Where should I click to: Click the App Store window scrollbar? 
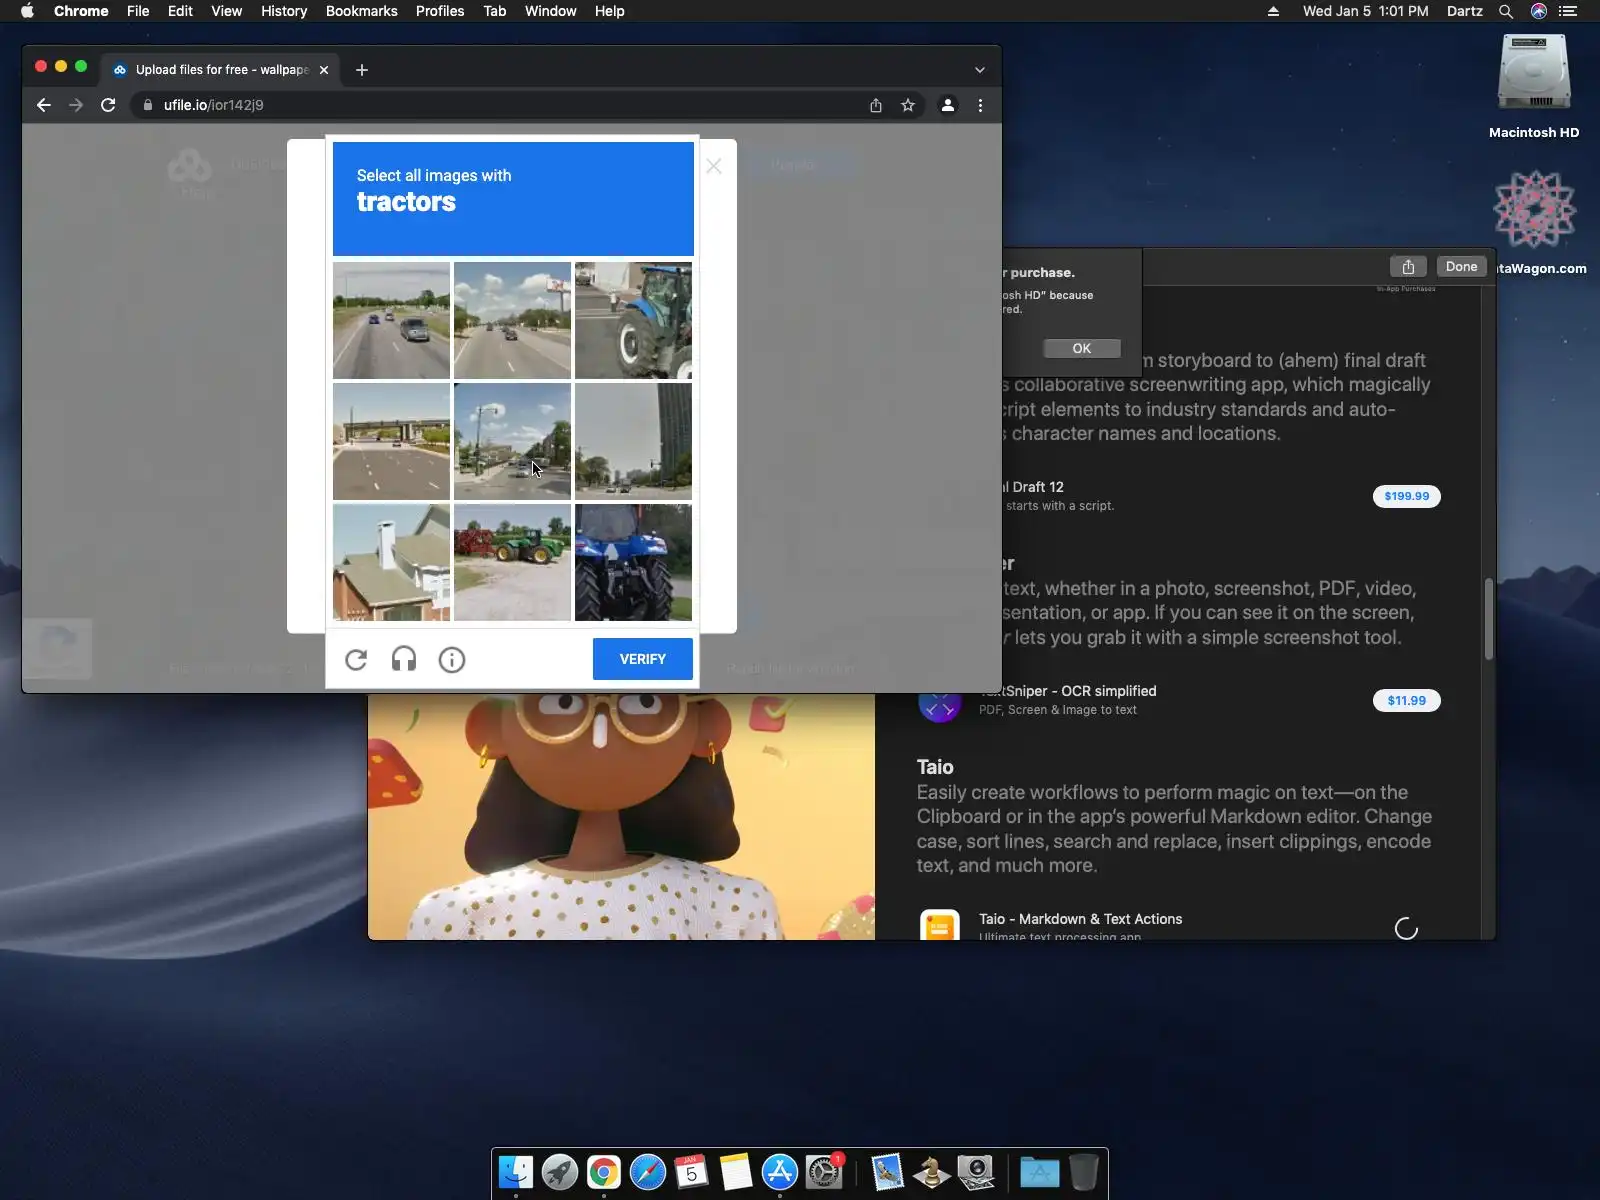(1488, 618)
